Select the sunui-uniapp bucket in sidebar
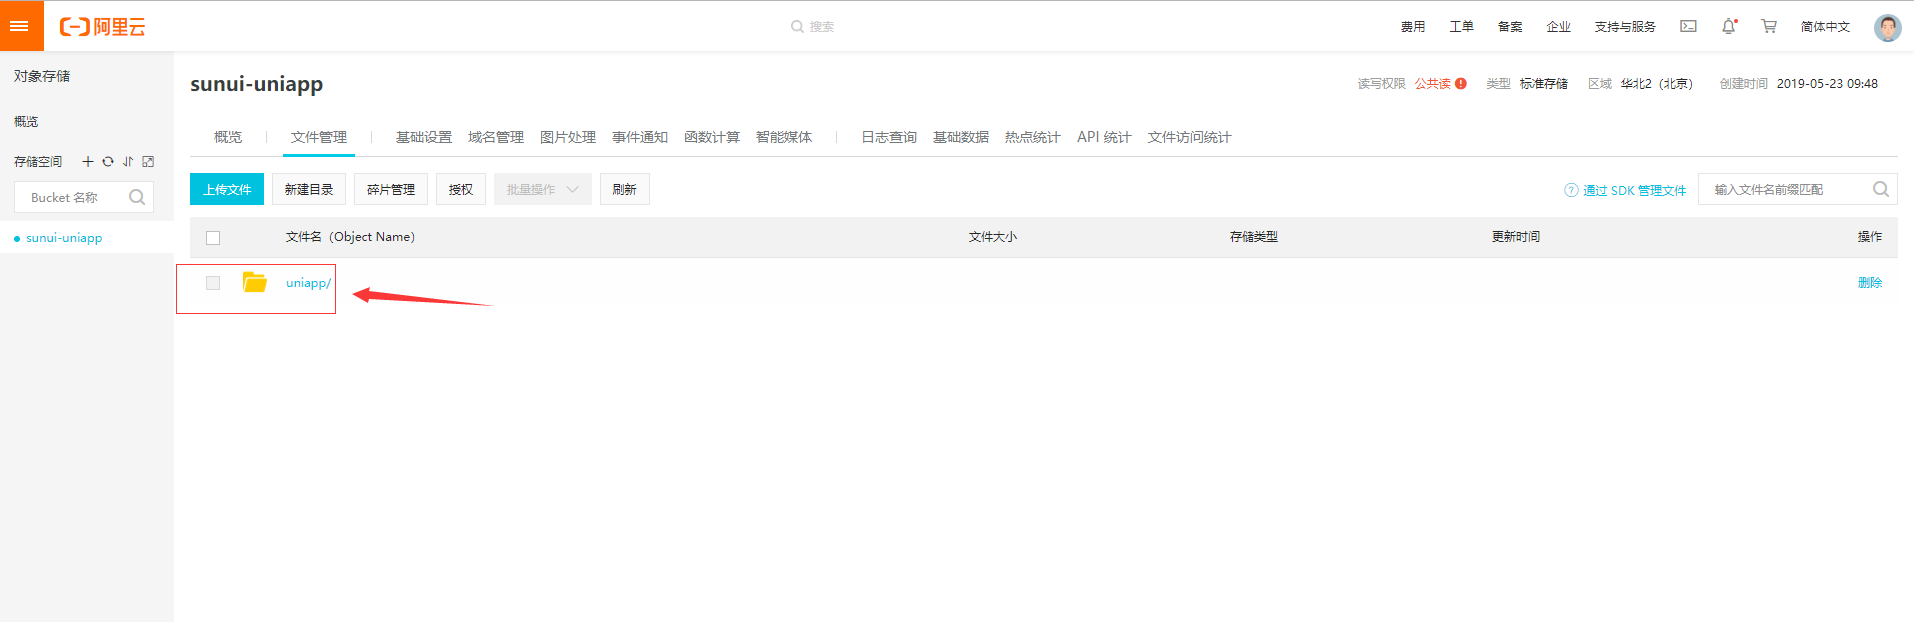 [64, 238]
